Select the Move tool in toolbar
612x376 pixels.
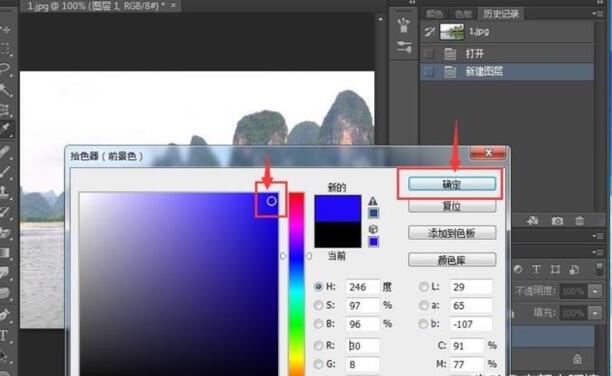[5, 29]
